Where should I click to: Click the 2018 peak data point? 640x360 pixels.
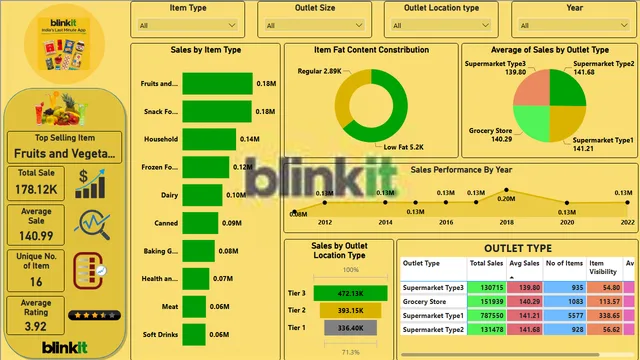pos(506,190)
